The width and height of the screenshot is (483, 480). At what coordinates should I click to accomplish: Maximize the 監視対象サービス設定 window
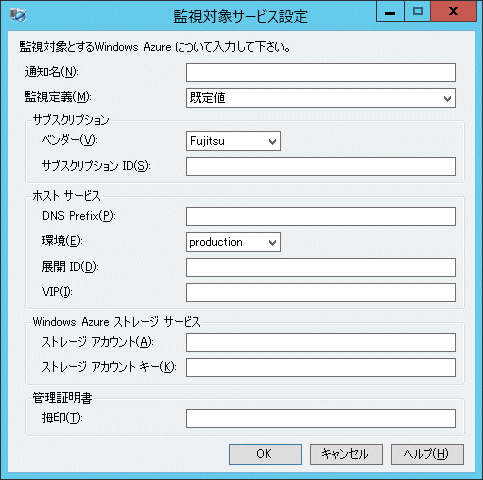tap(418, 12)
